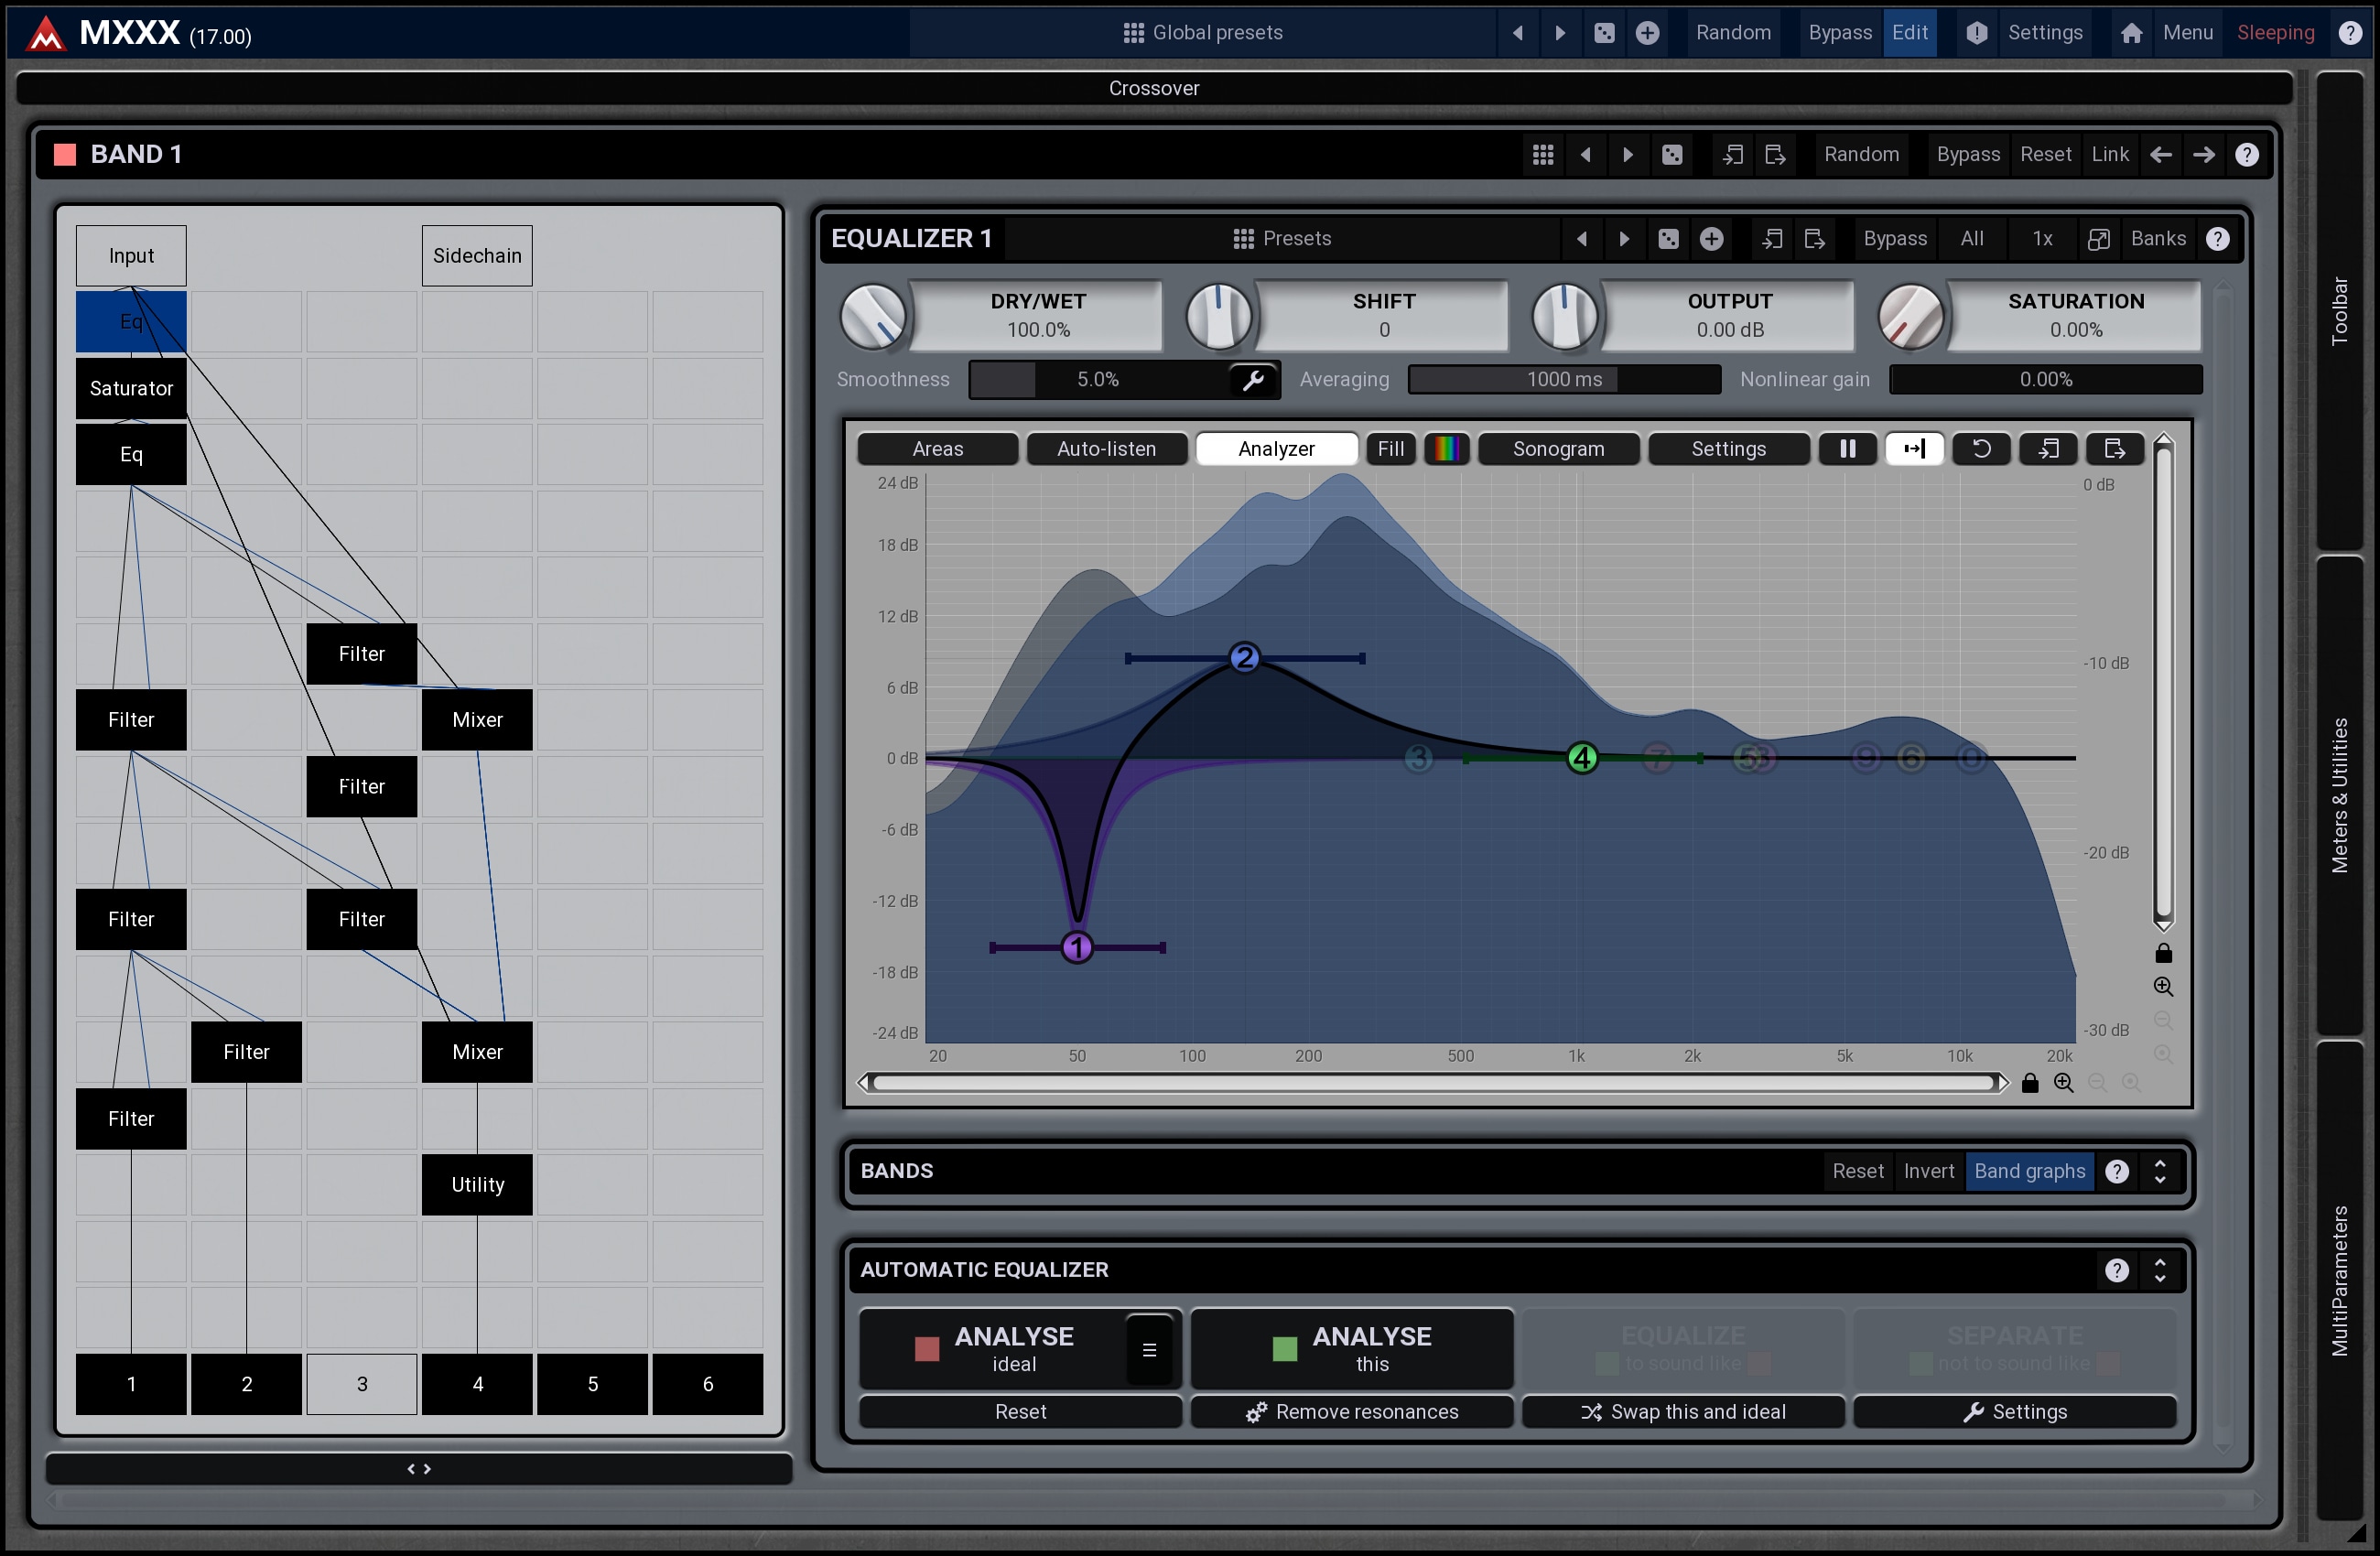Open the Analyse ideal options menu

point(1149,1350)
